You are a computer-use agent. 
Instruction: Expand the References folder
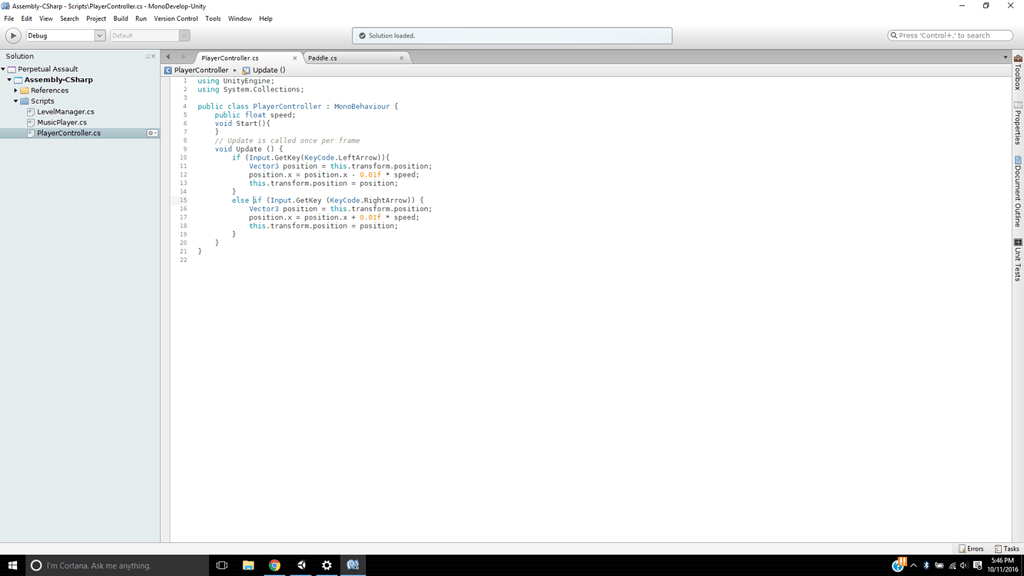click(x=16, y=90)
